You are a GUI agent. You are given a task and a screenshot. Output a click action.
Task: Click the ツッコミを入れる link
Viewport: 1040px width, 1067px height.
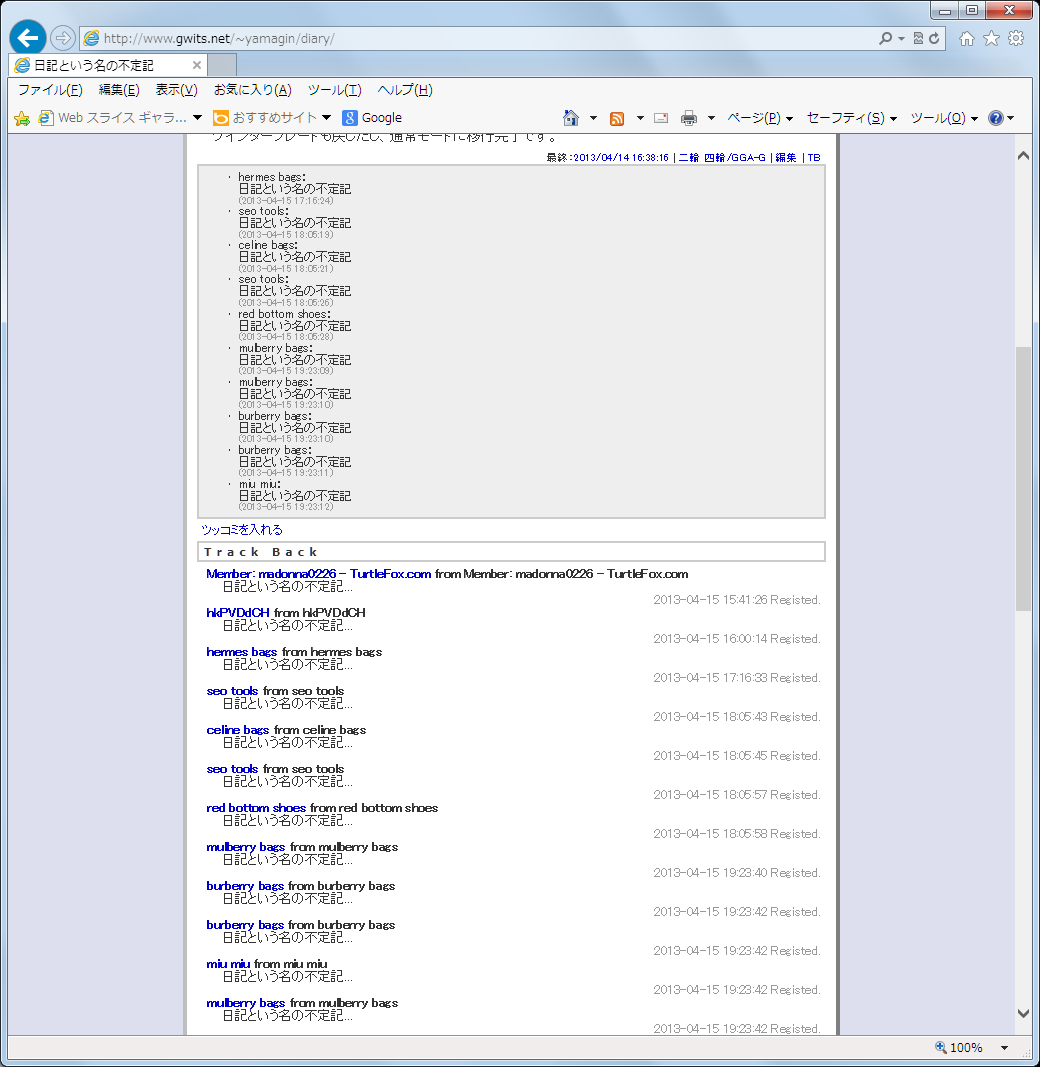tap(242, 530)
